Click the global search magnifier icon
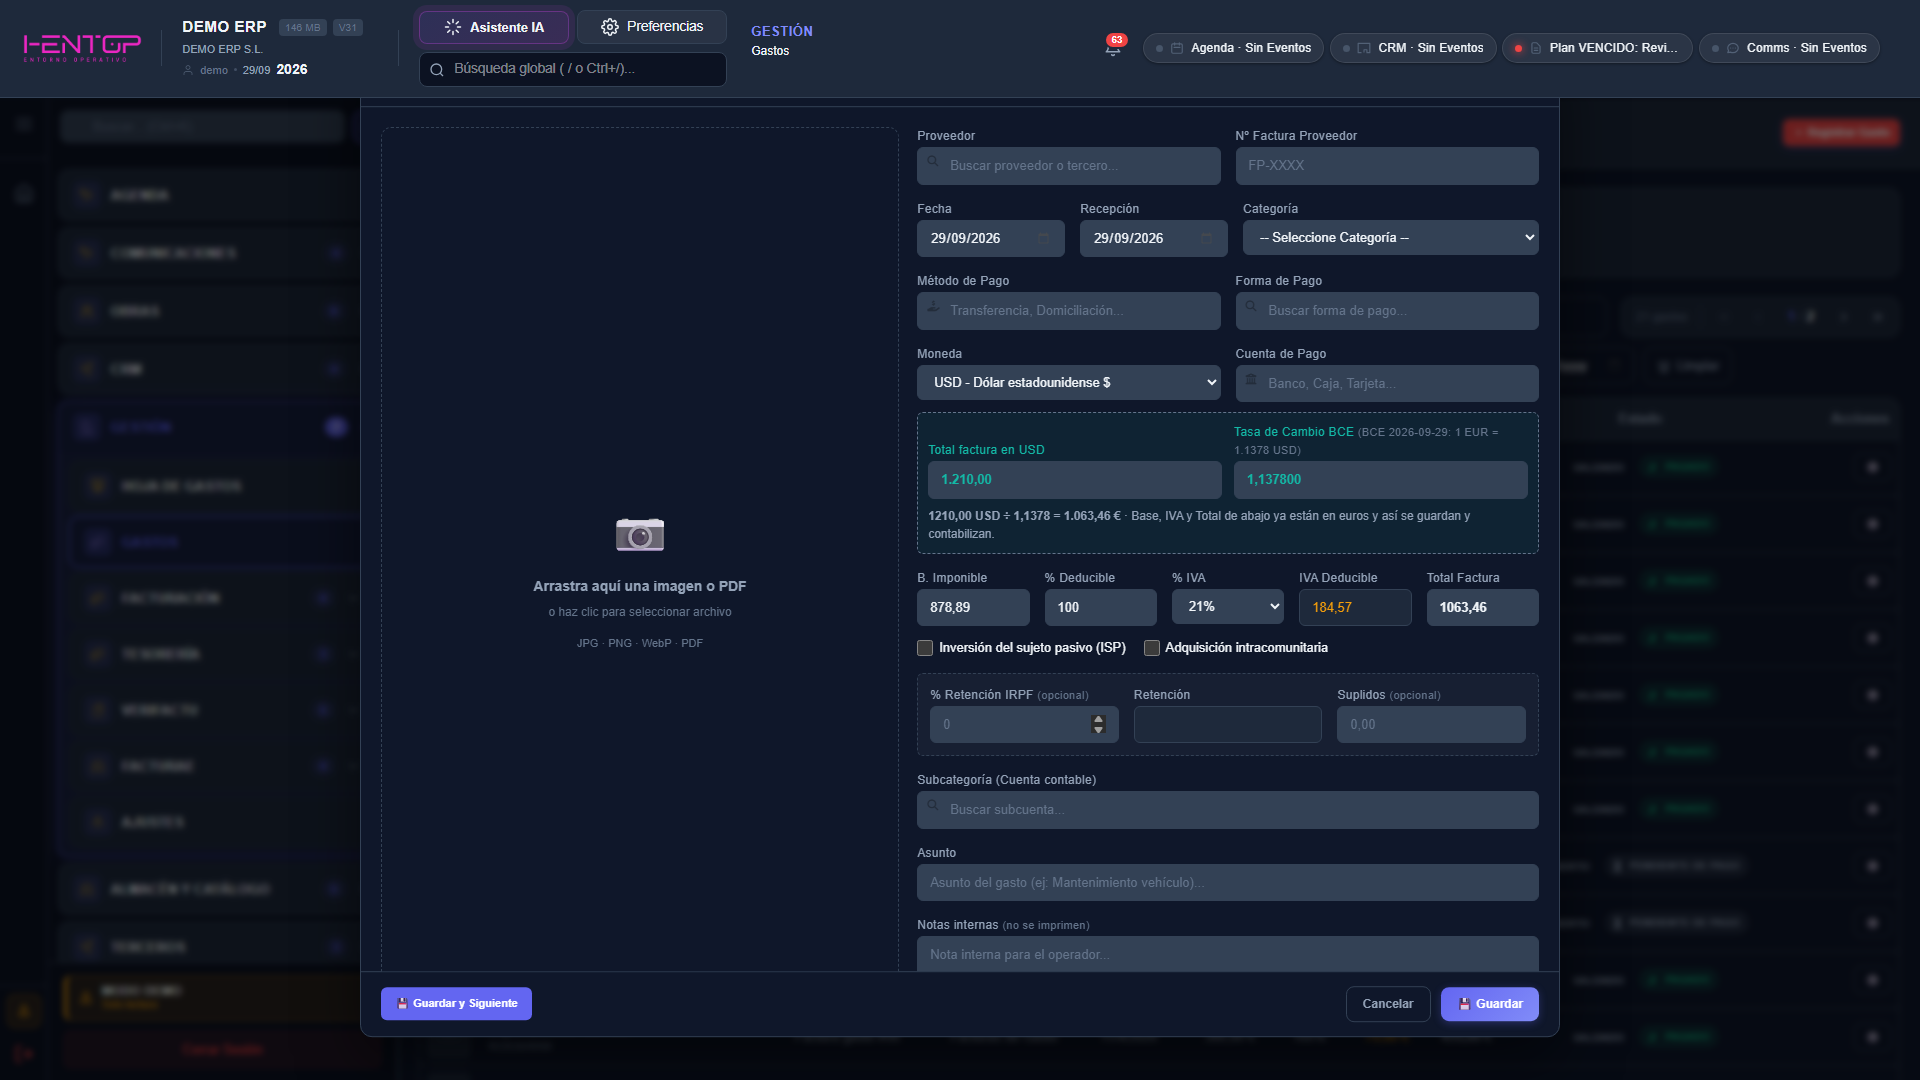 [437, 70]
